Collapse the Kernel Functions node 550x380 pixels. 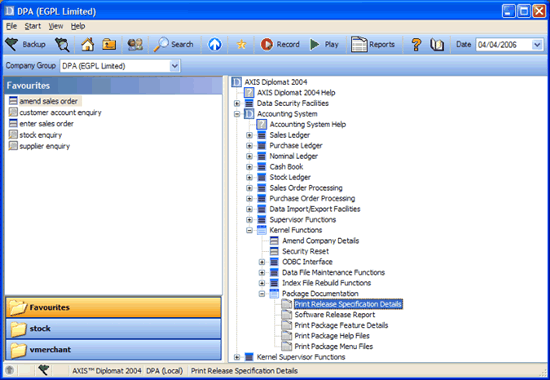point(249,230)
